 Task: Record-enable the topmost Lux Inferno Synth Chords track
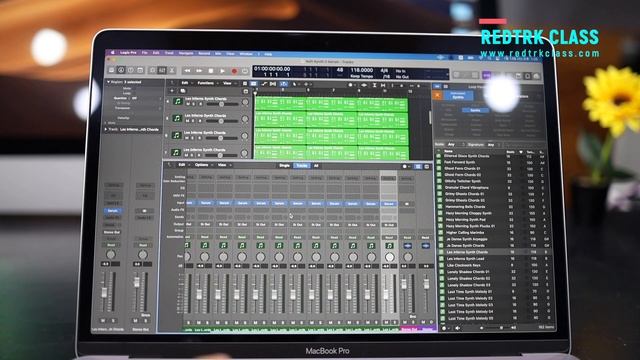[x=199, y=104]
